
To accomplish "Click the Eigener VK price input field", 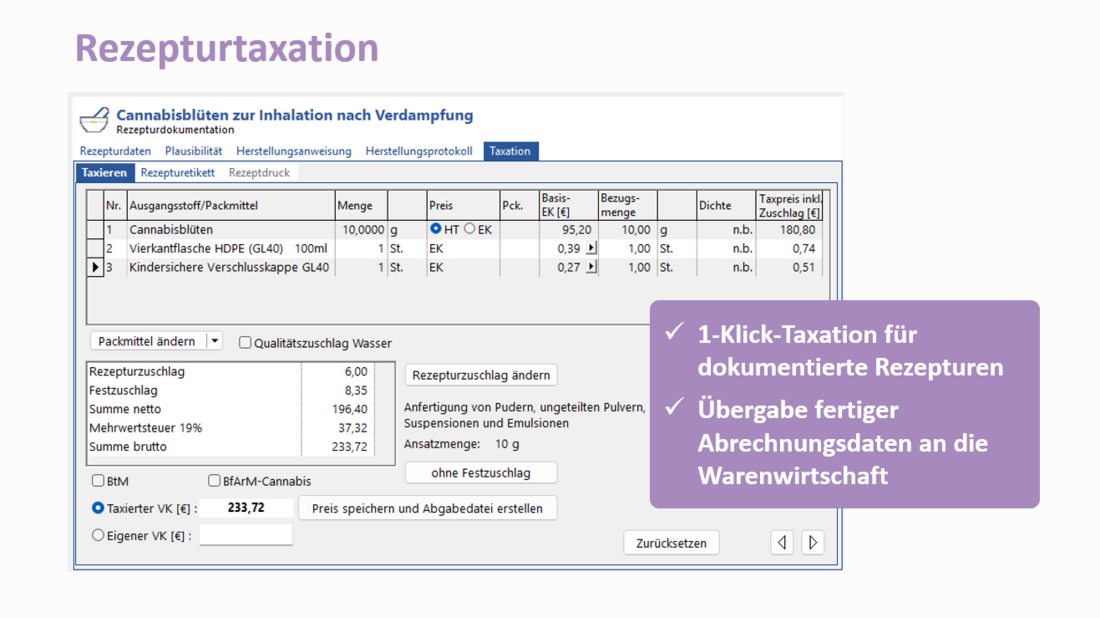I will coord(246,535).
